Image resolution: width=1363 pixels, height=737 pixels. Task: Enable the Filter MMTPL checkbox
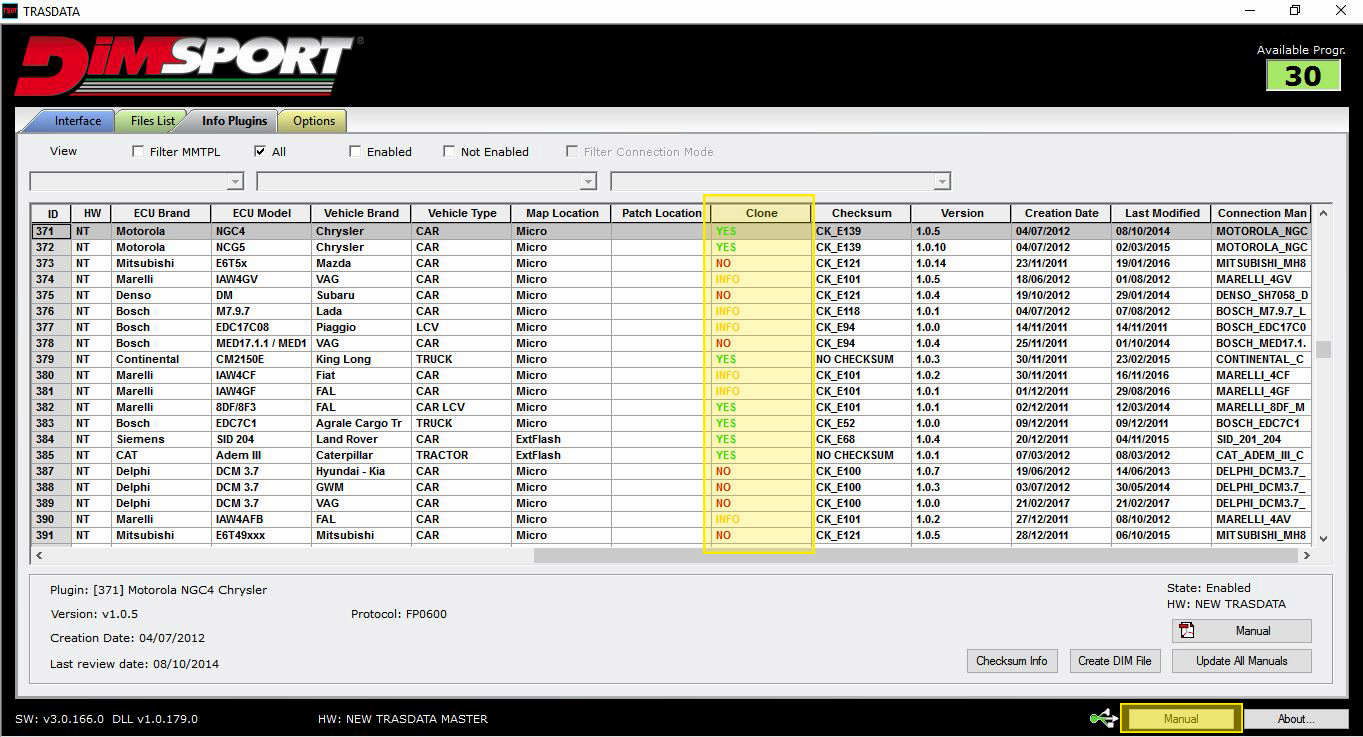(138, 152)
